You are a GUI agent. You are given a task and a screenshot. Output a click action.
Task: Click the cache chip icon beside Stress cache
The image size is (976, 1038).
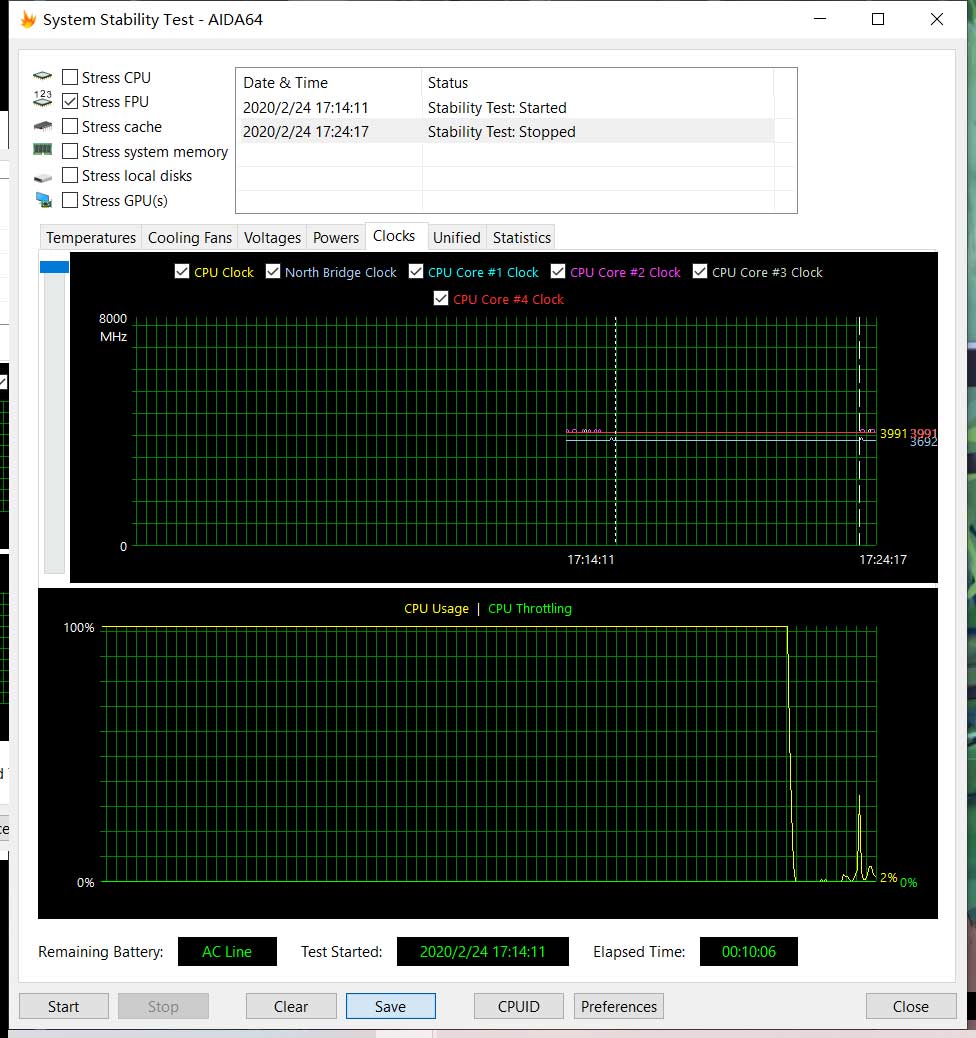pyautogui.click(x=42, y=126)
